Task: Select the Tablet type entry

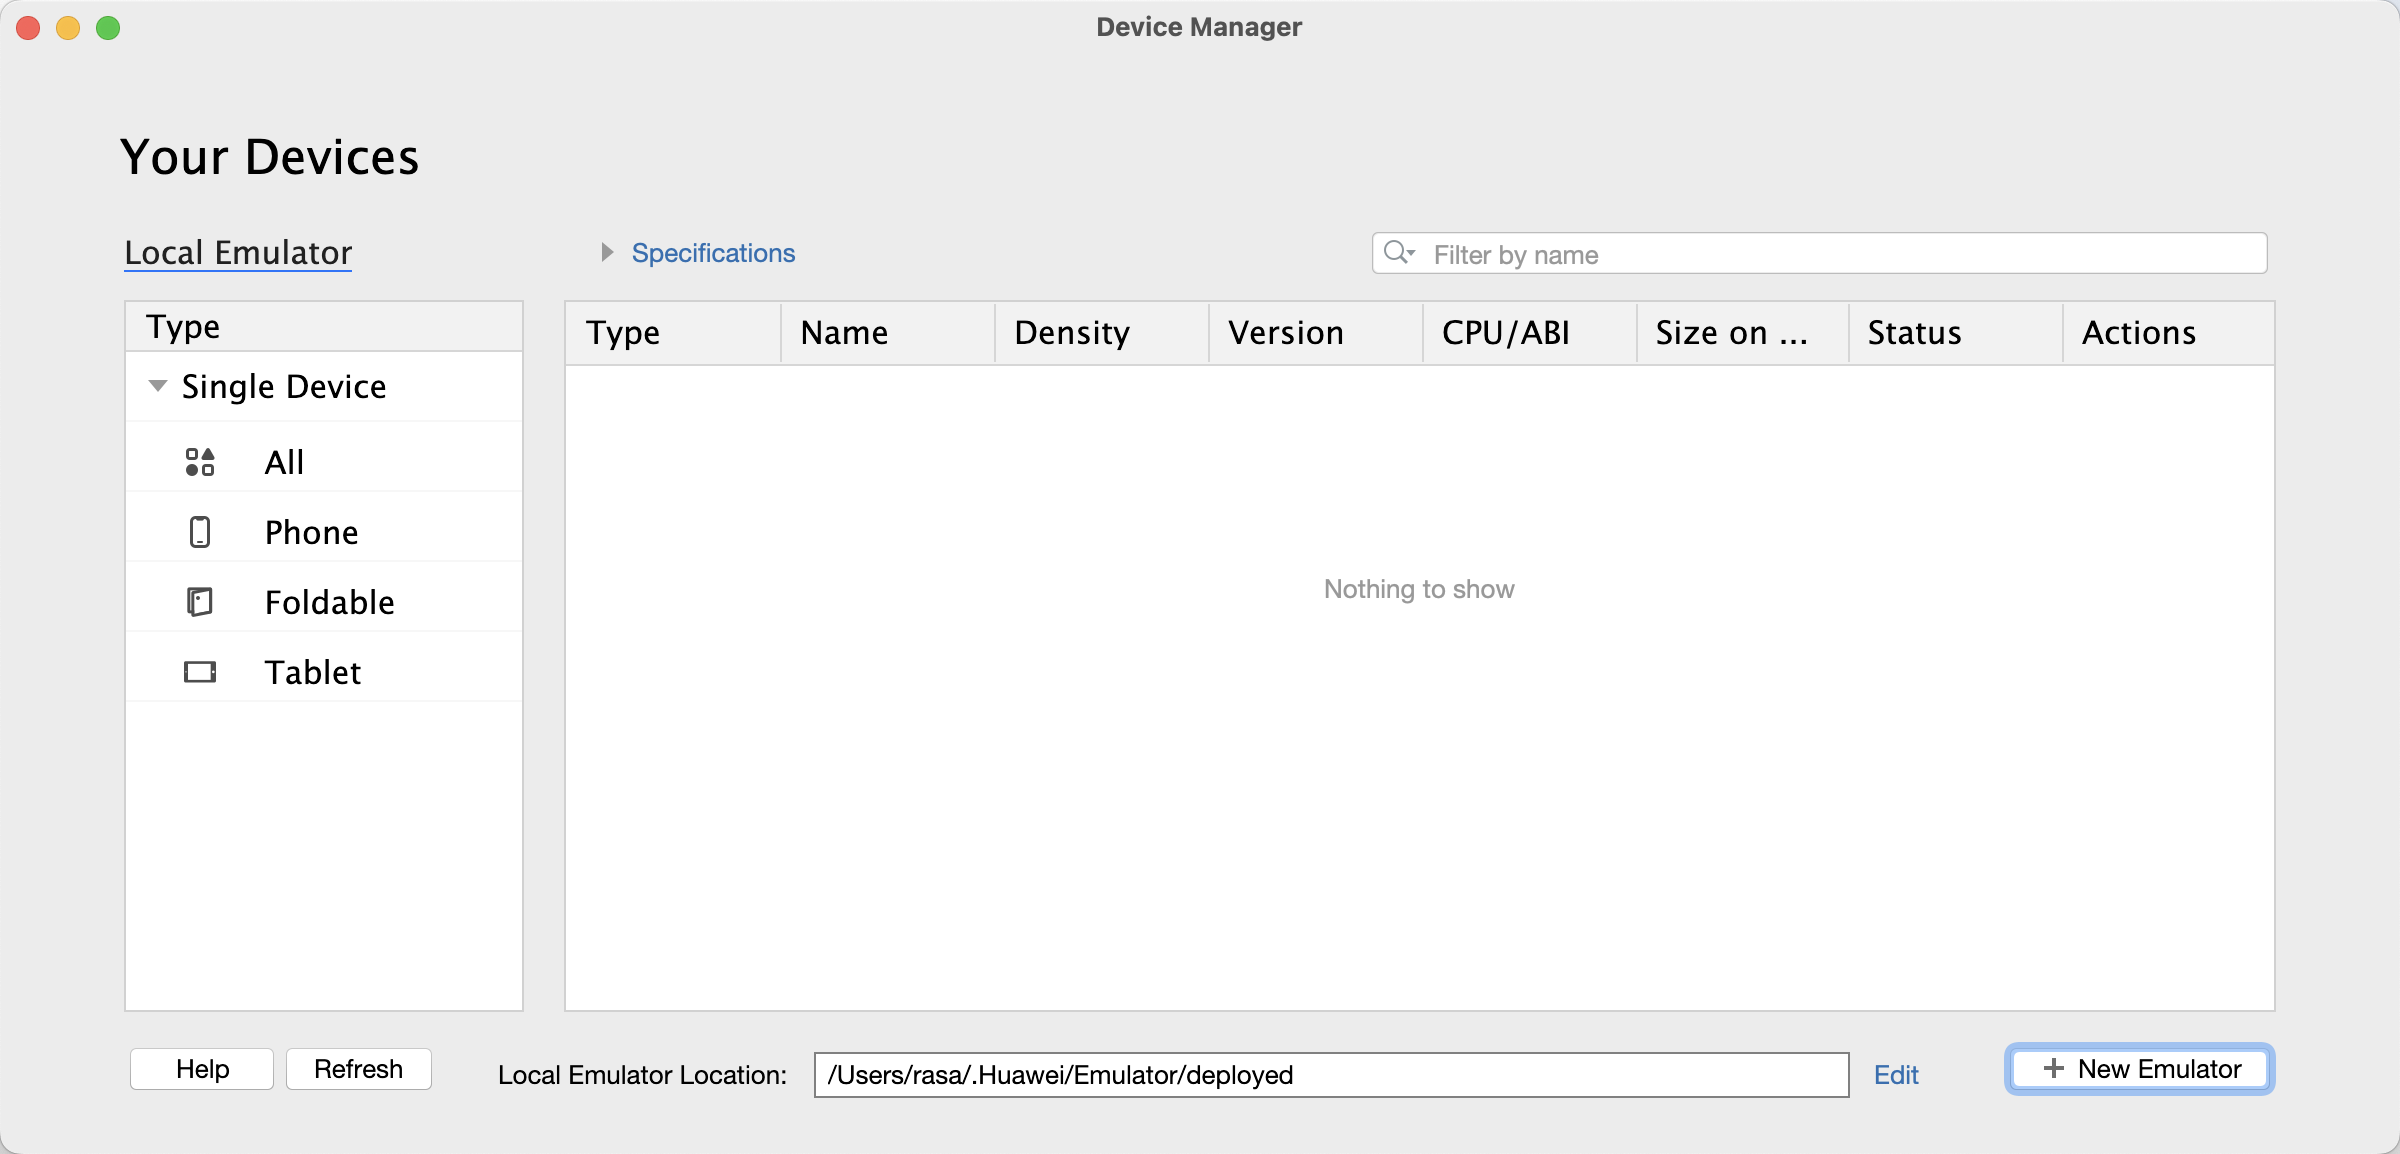Action: (x=312, y=672)
